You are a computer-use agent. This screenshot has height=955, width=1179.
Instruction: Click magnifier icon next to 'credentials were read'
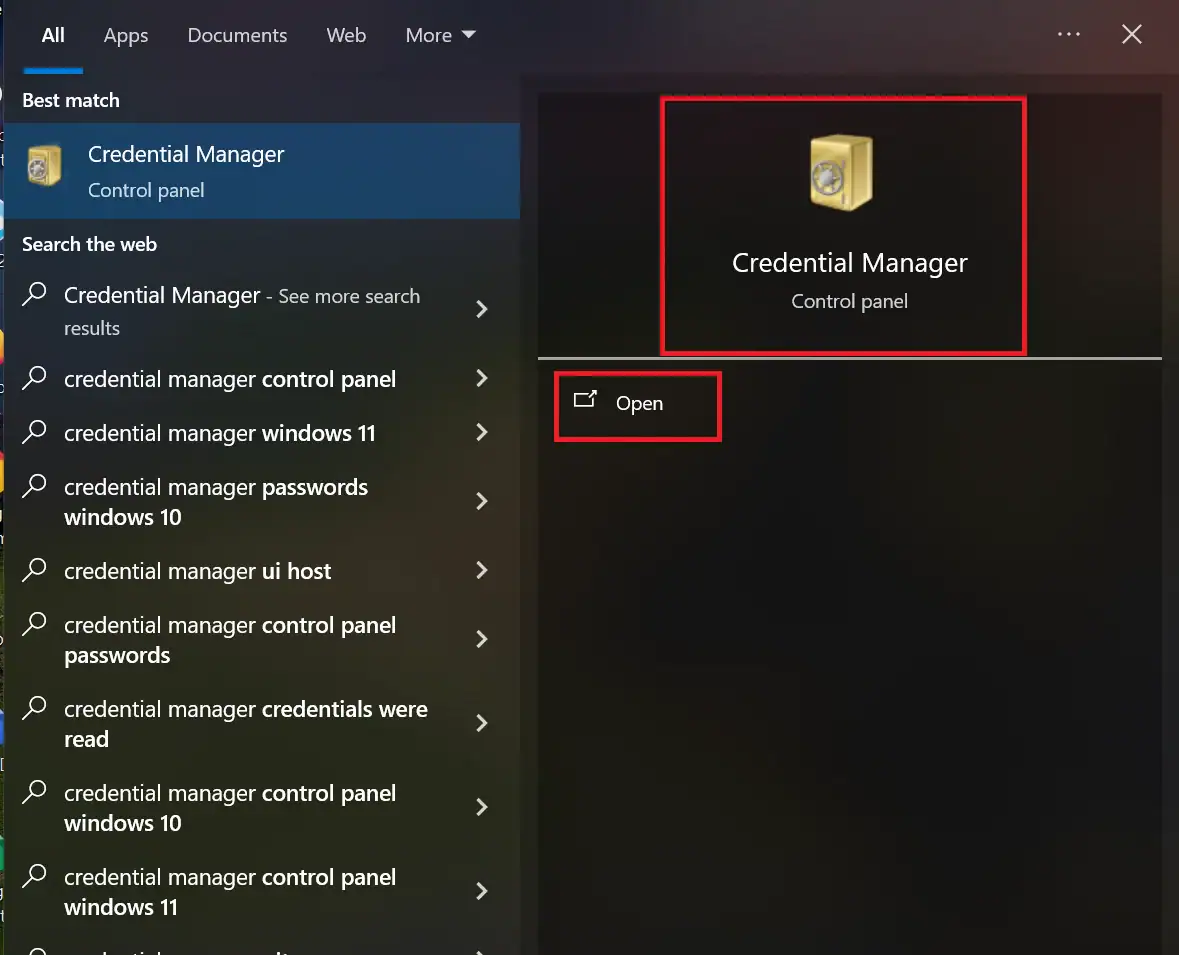[35, 709]
